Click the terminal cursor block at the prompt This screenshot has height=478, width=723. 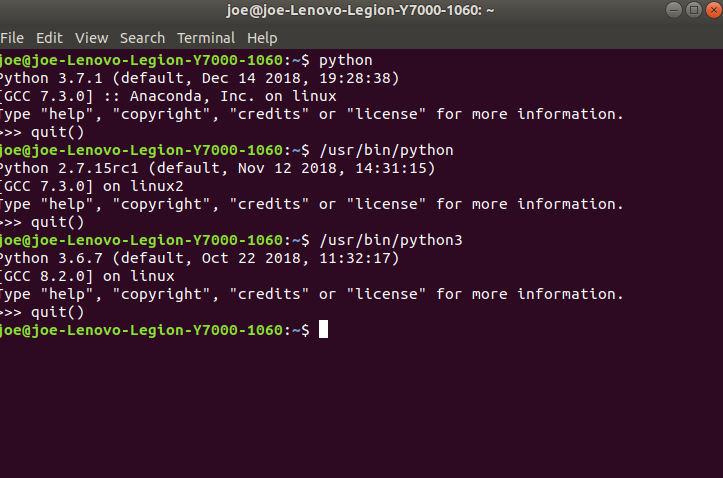[x=323, y=329]
